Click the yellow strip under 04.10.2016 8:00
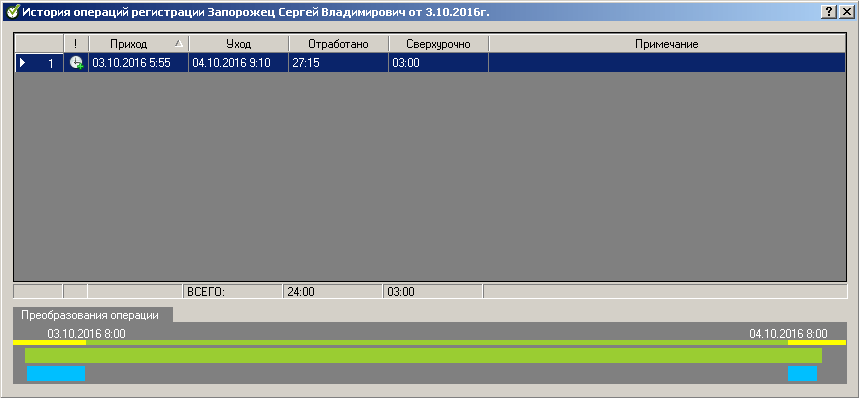859x398 pixels. pyautogui.click(x=817, y=342)
